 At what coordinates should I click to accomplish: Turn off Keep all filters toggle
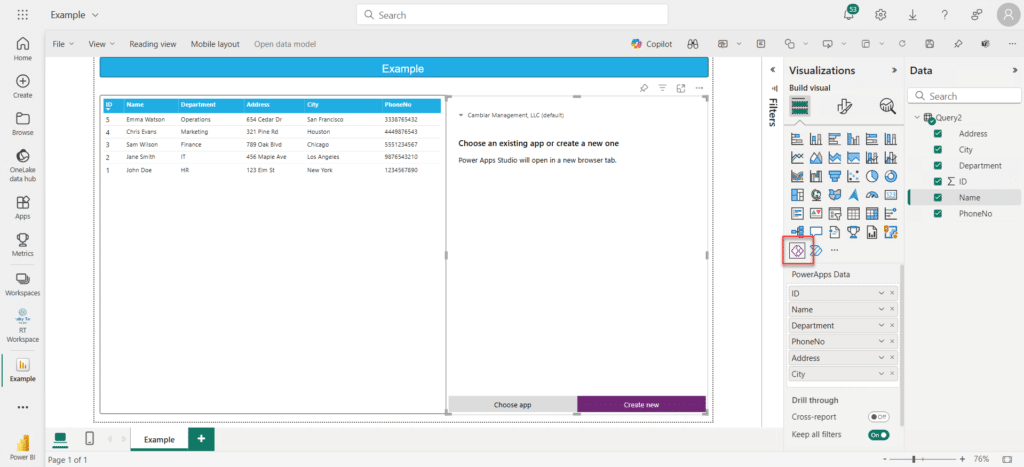(879, 435)
